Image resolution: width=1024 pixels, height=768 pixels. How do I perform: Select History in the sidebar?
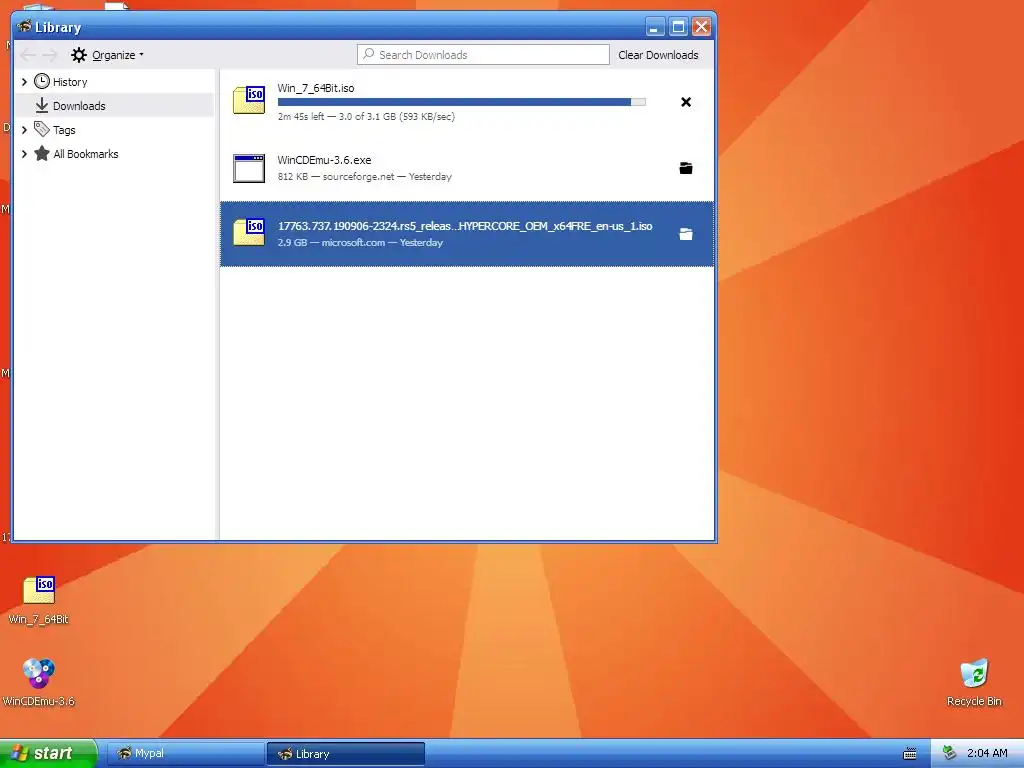70,82
